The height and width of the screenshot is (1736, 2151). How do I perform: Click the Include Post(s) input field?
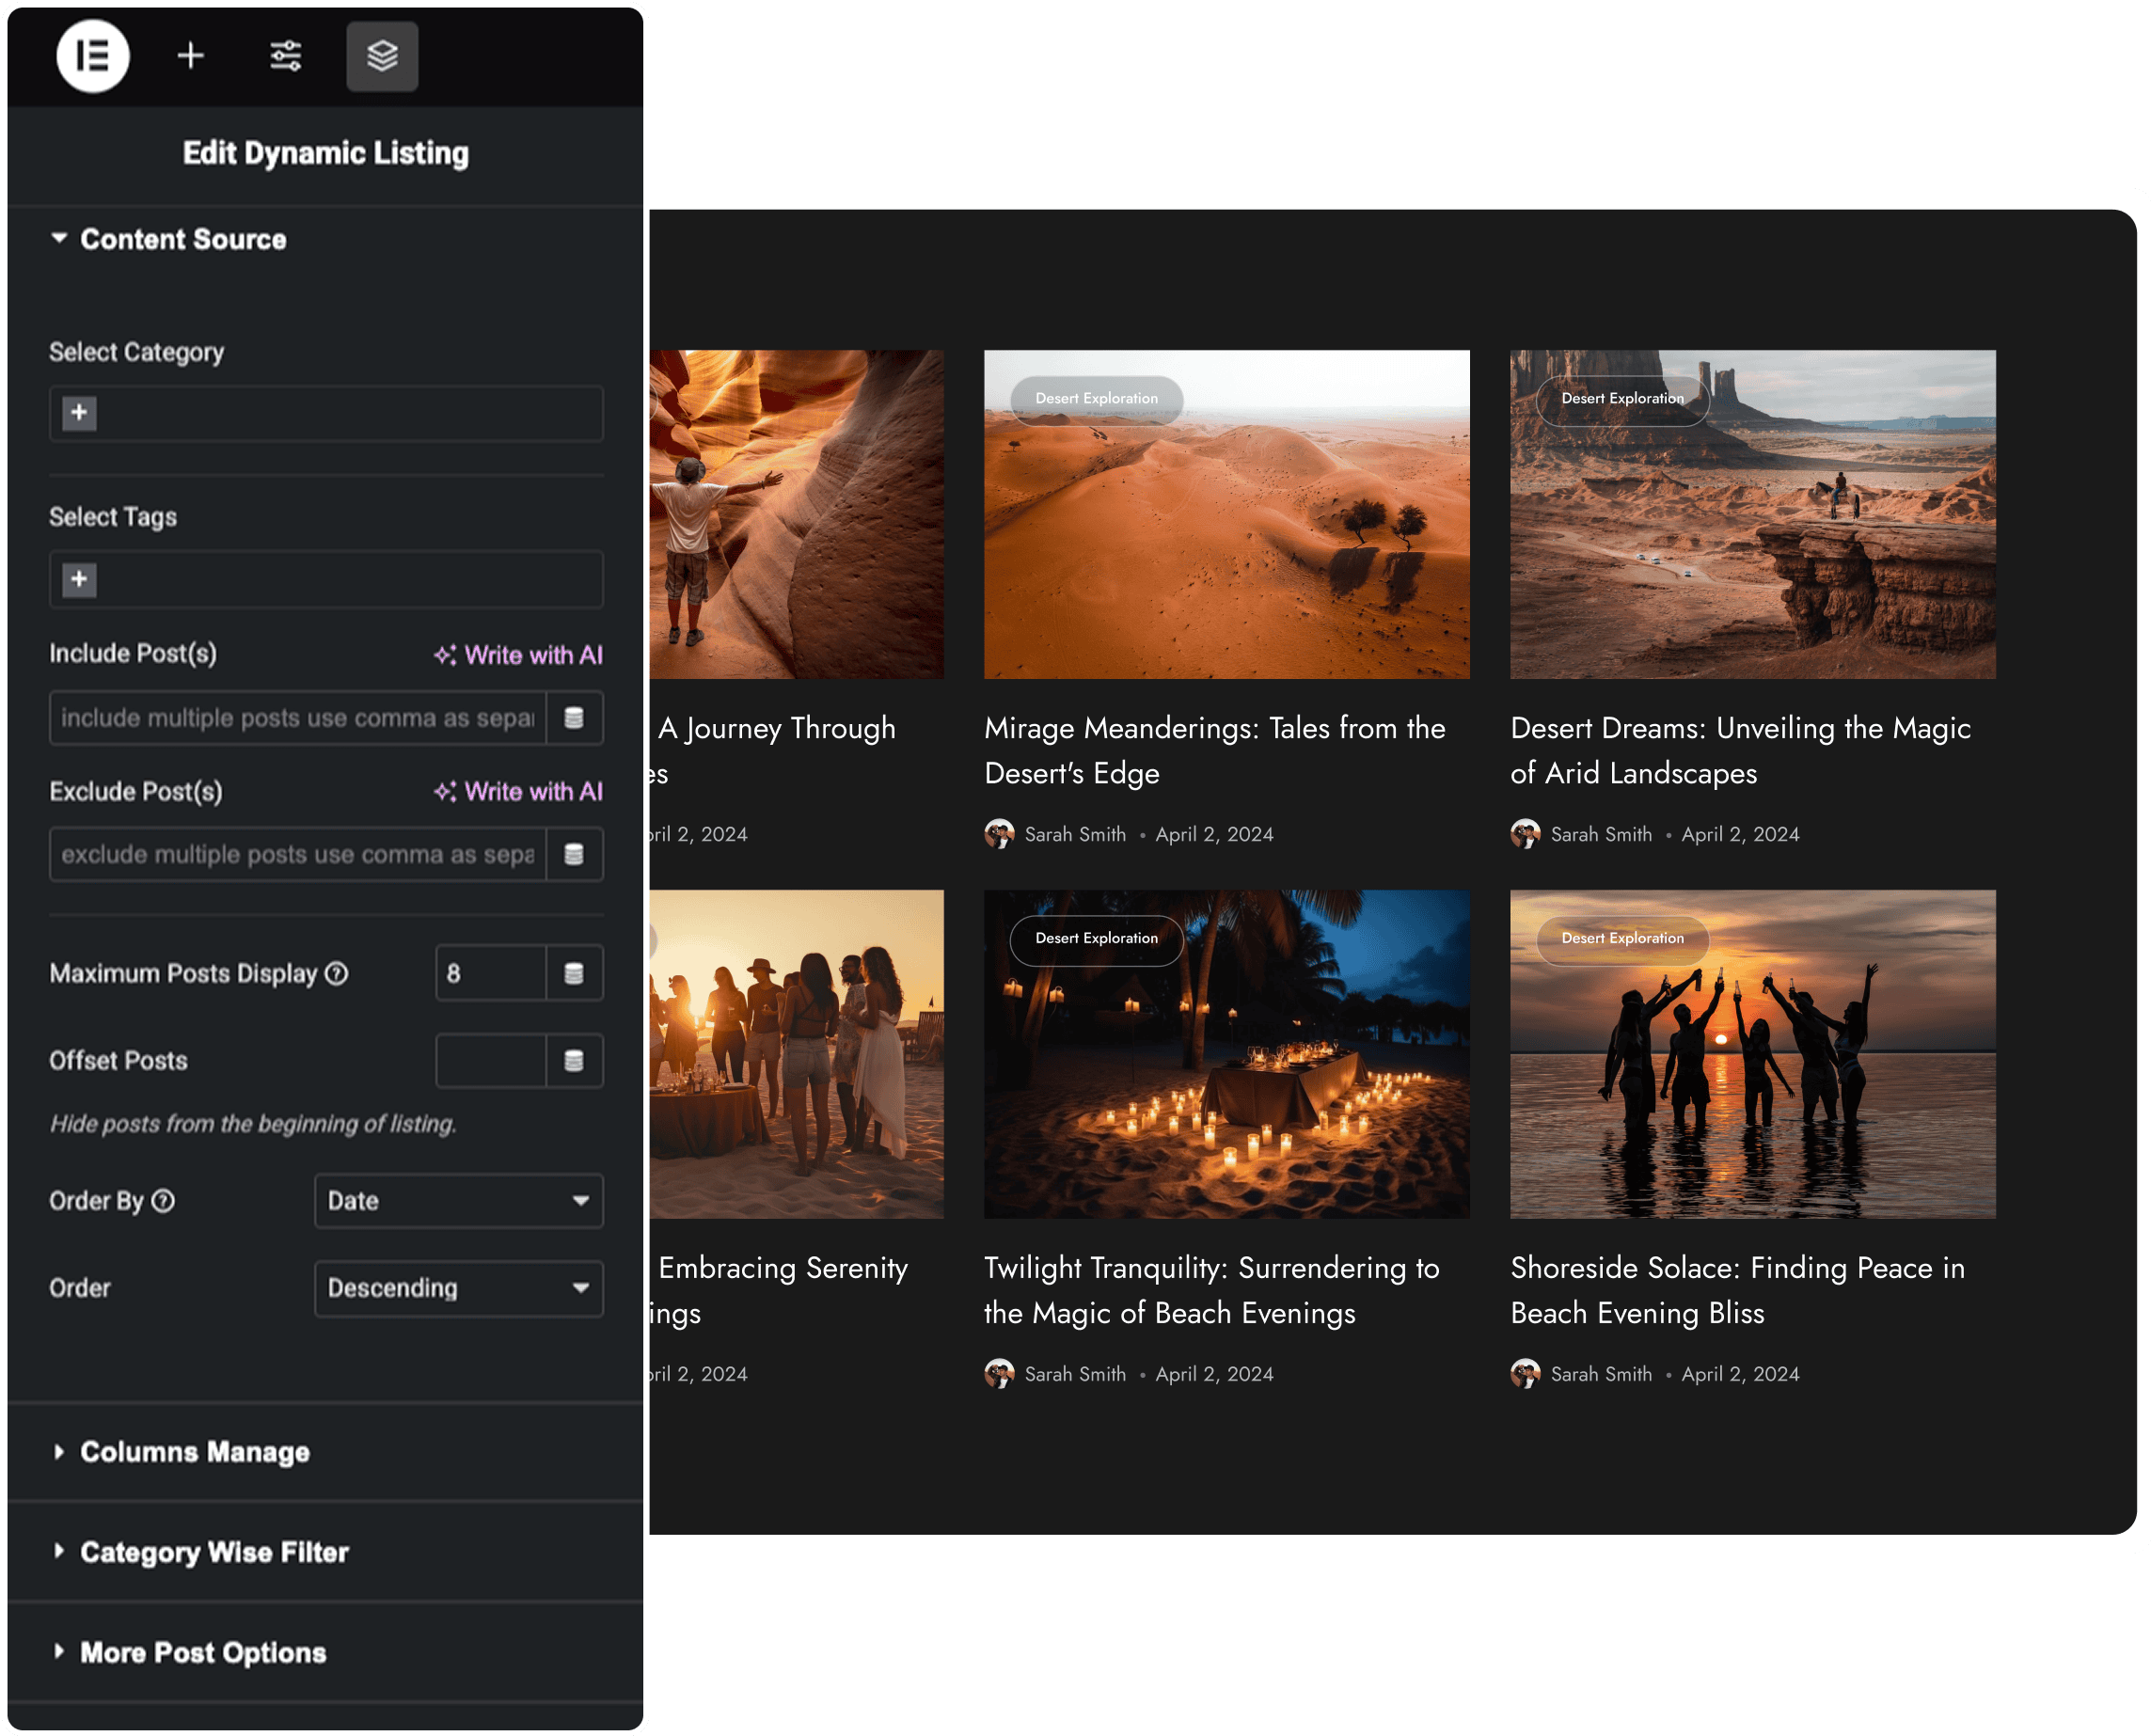(297, 718)
